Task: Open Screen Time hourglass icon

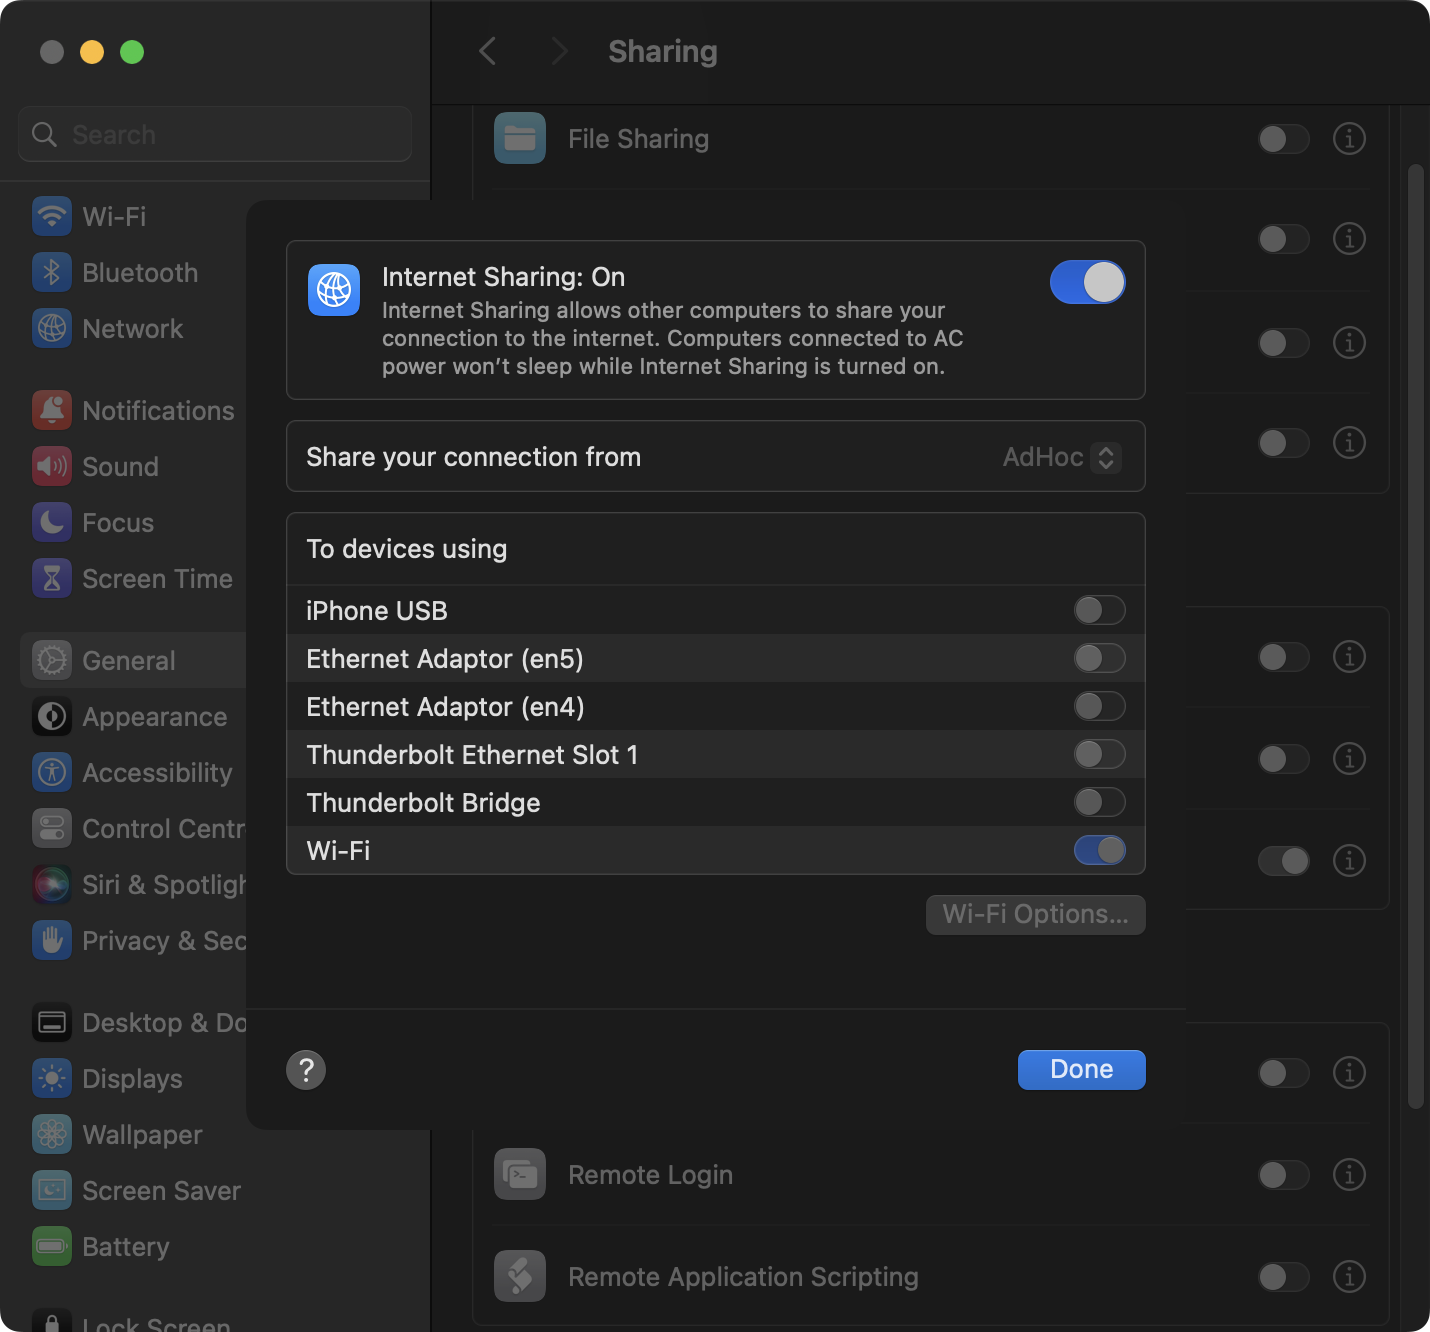Action: click(52, 578)
